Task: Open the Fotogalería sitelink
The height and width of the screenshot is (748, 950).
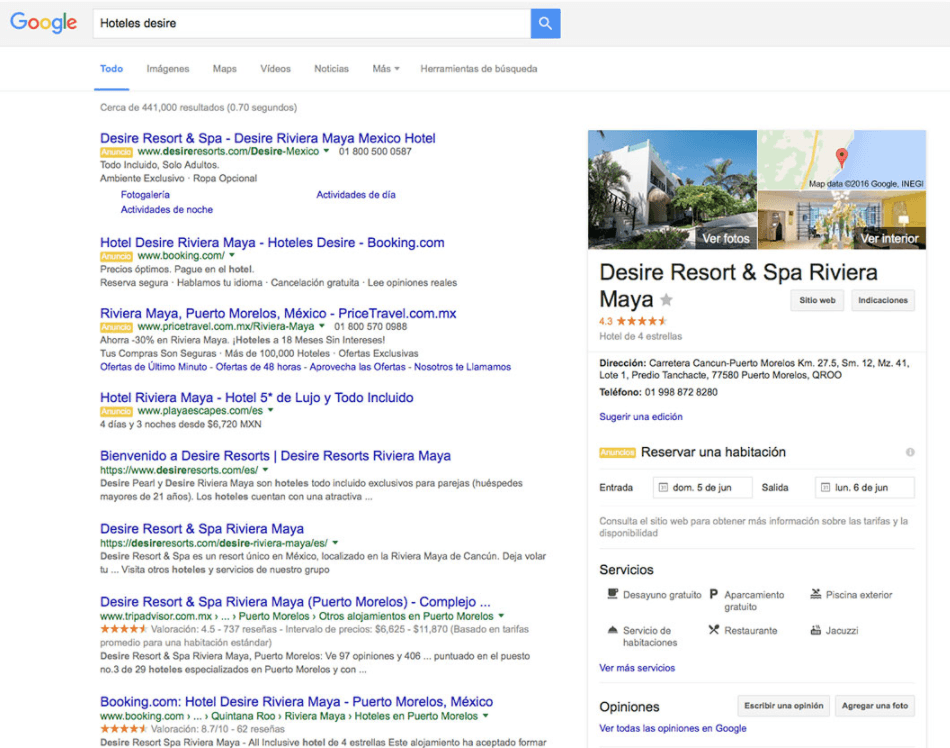Action: (145, 195)
